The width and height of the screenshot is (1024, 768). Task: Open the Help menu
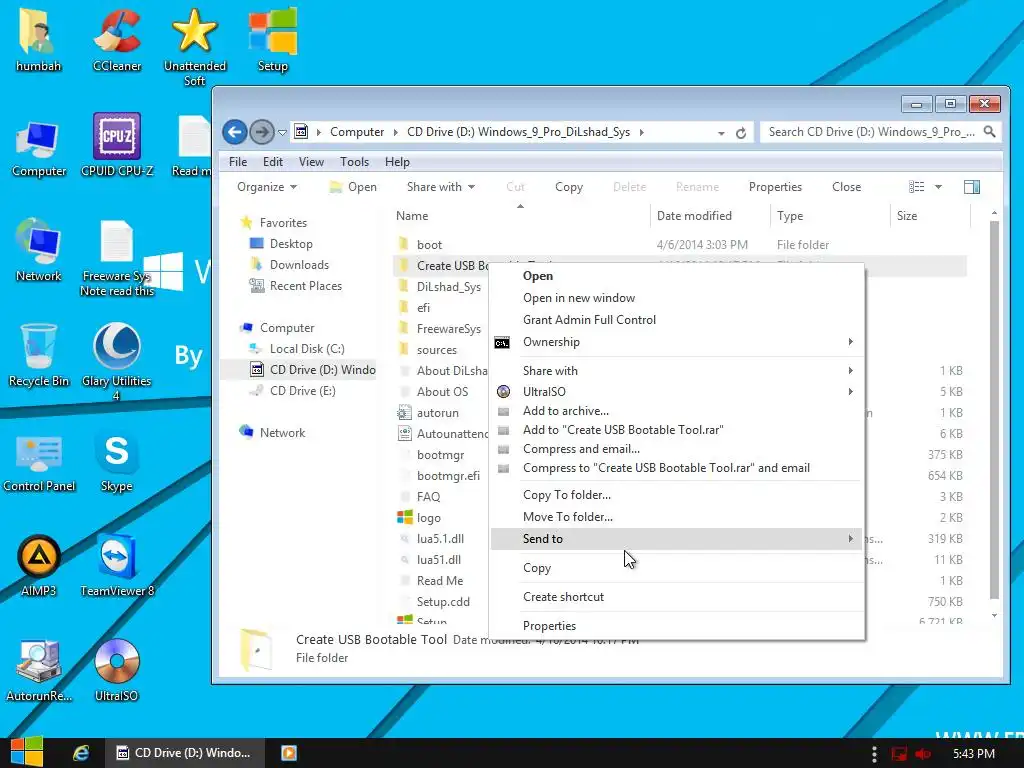(x=397, y=162)
